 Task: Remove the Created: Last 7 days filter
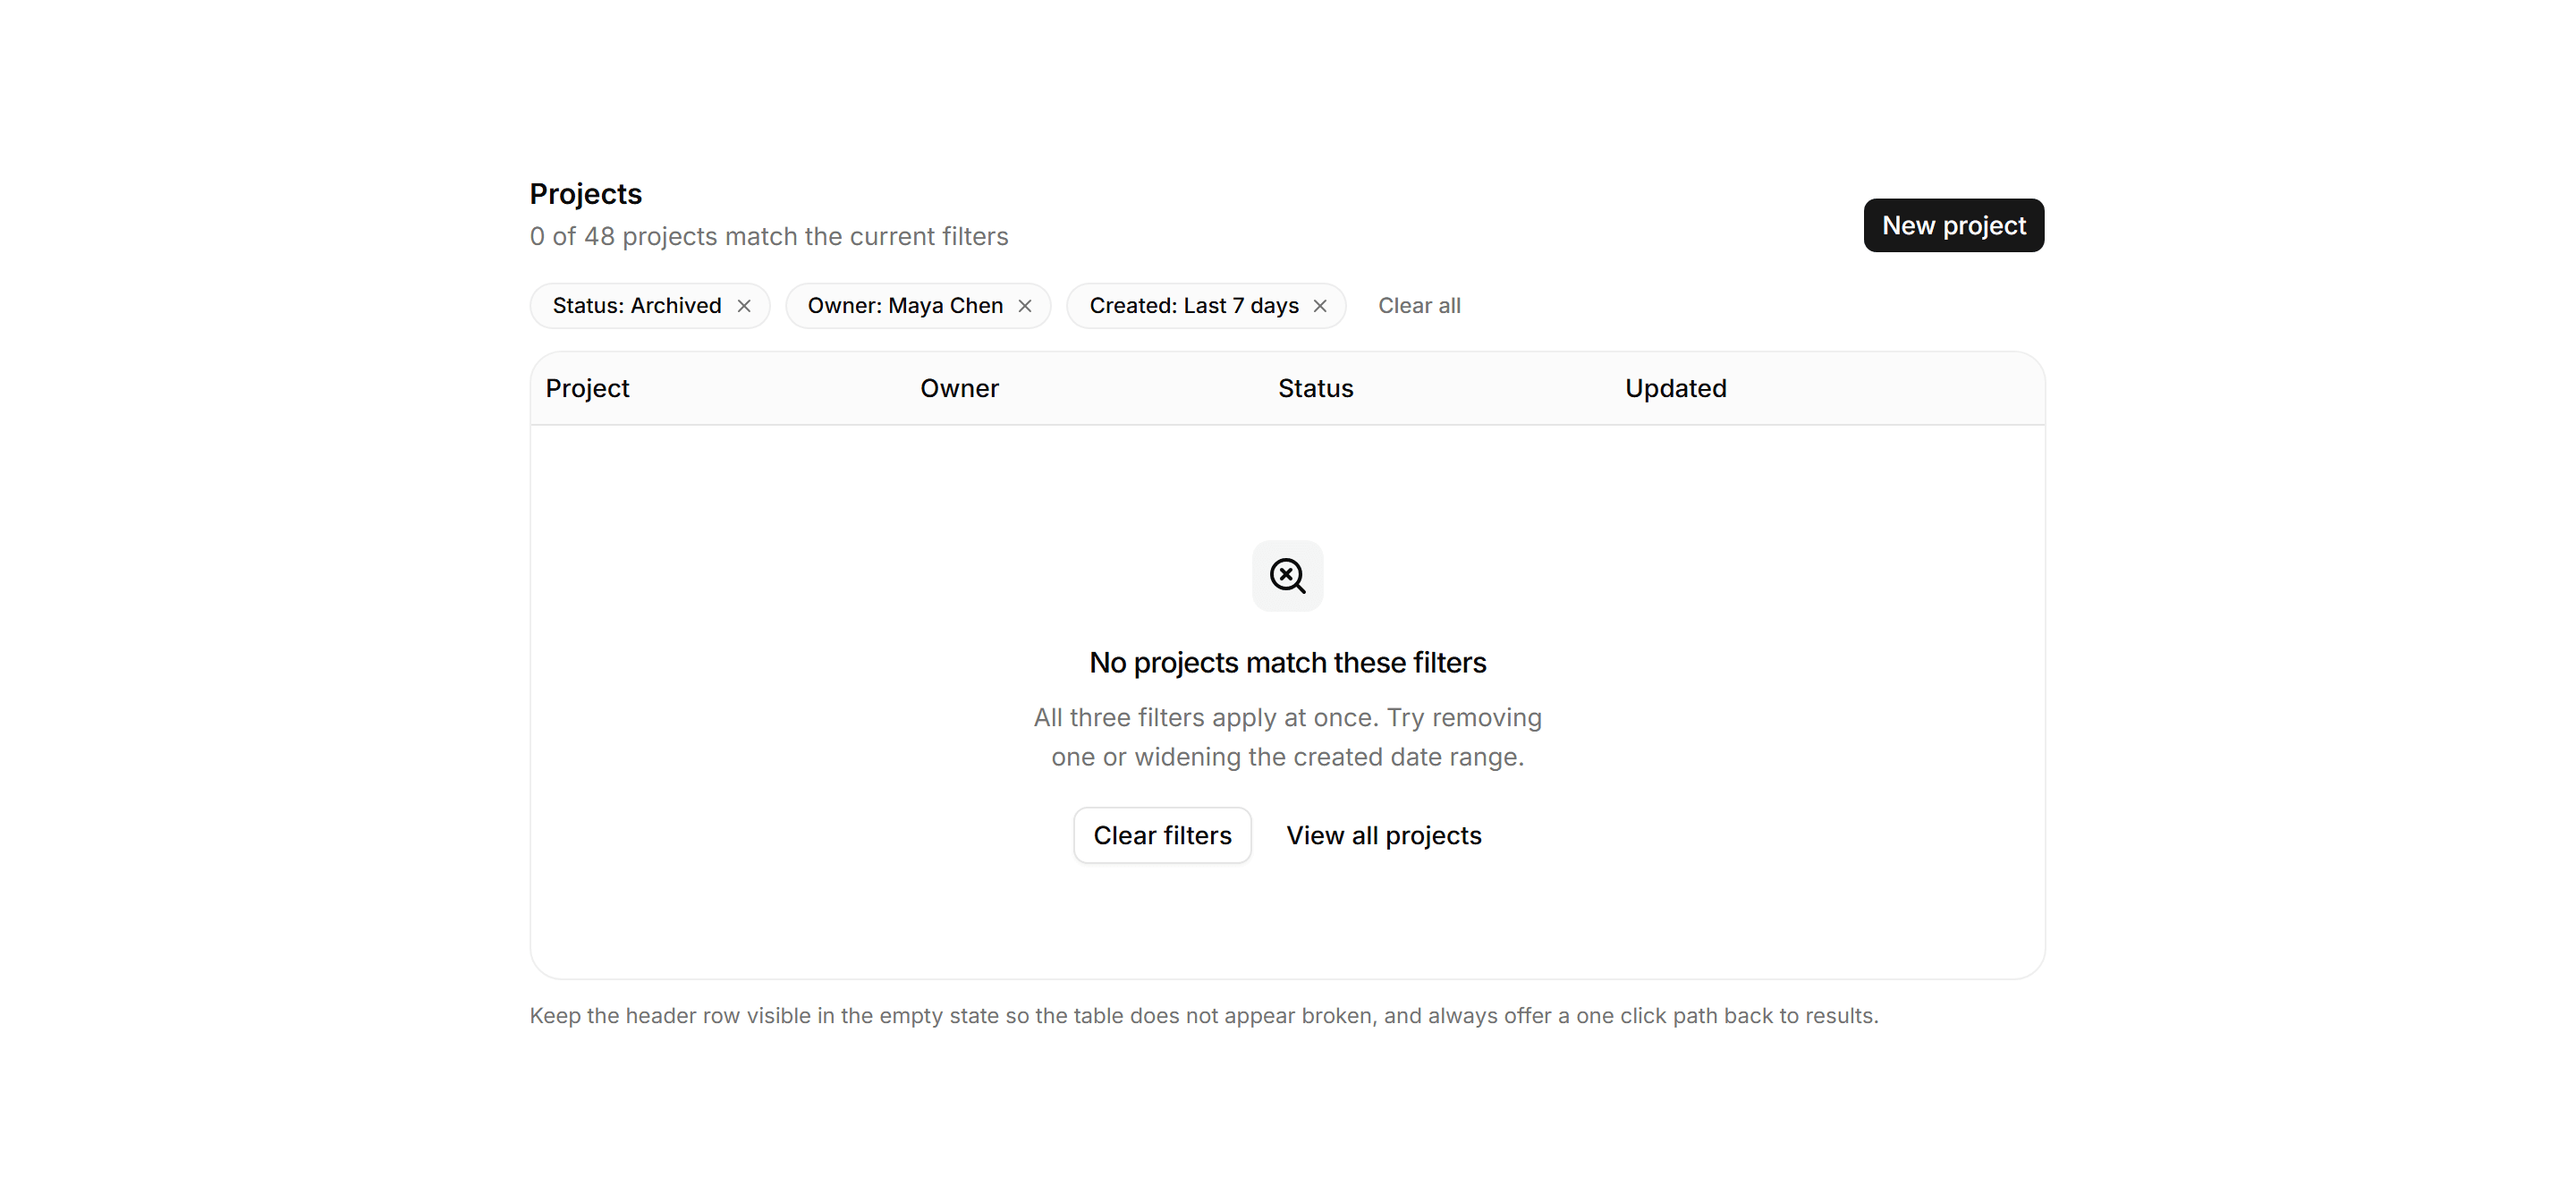1320,306
